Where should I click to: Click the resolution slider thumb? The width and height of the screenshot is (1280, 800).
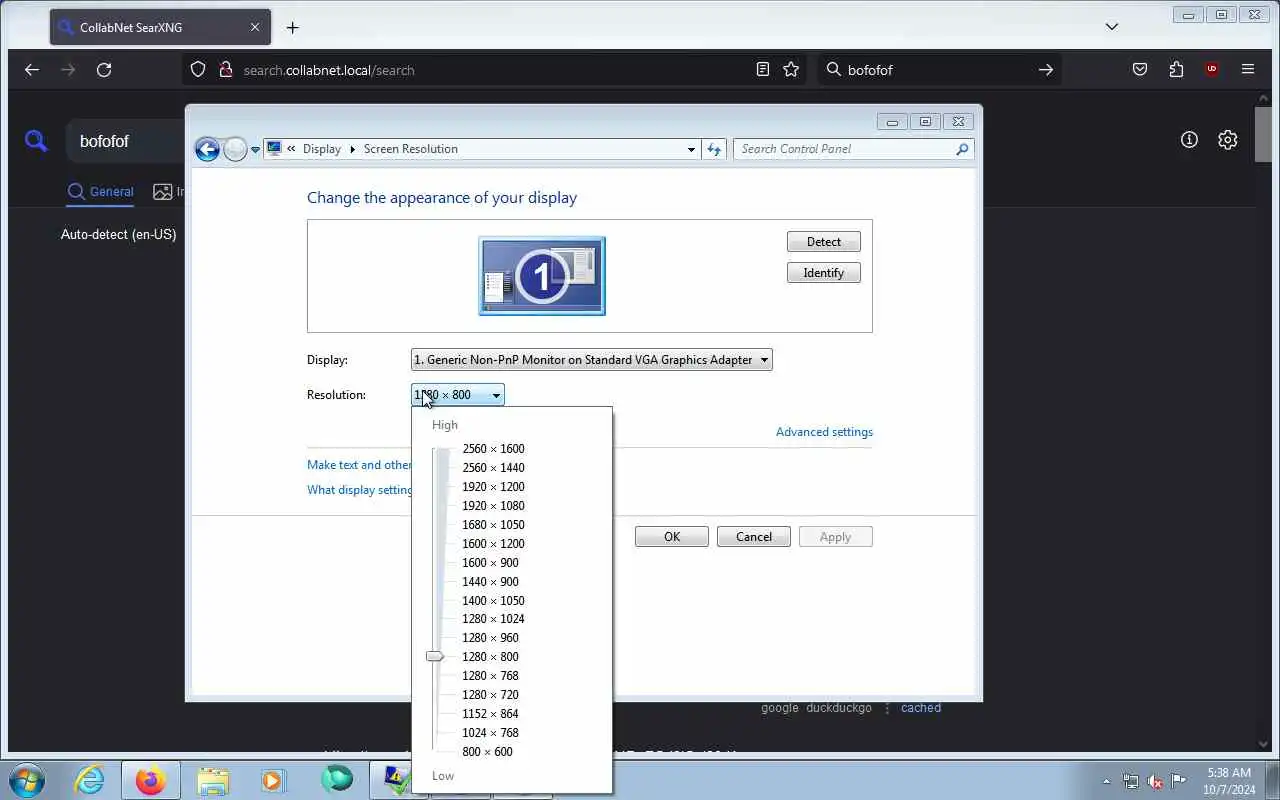[x=434, y=657]
